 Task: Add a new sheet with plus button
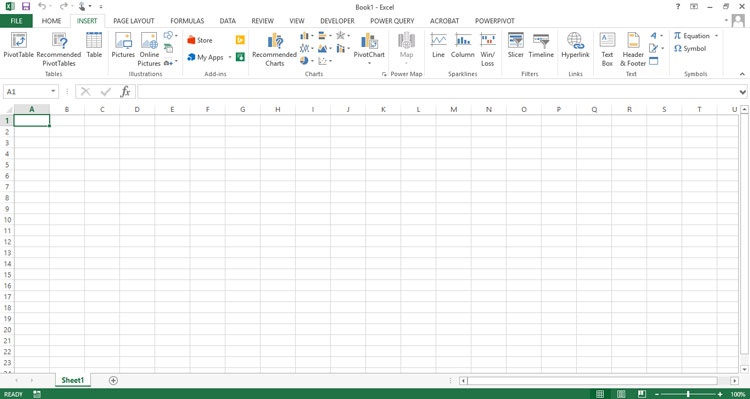(113, 380)
